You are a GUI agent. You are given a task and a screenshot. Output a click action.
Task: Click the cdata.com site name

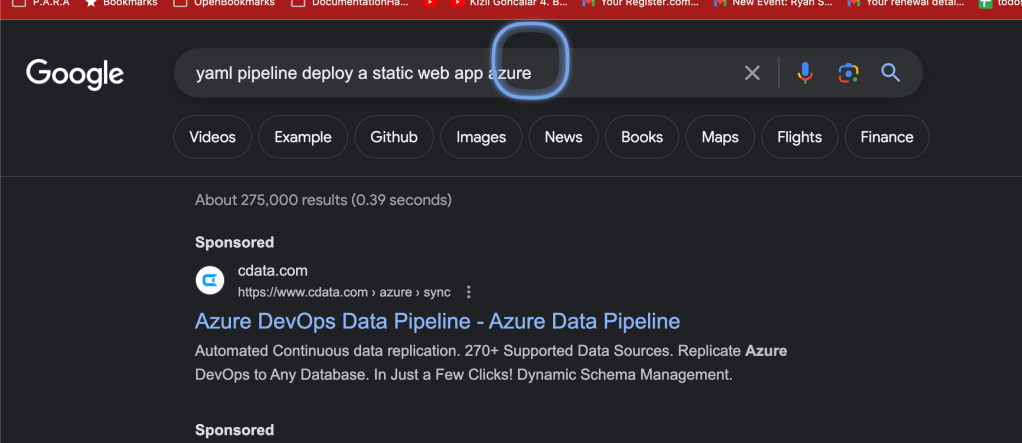(x=272, y=270)
